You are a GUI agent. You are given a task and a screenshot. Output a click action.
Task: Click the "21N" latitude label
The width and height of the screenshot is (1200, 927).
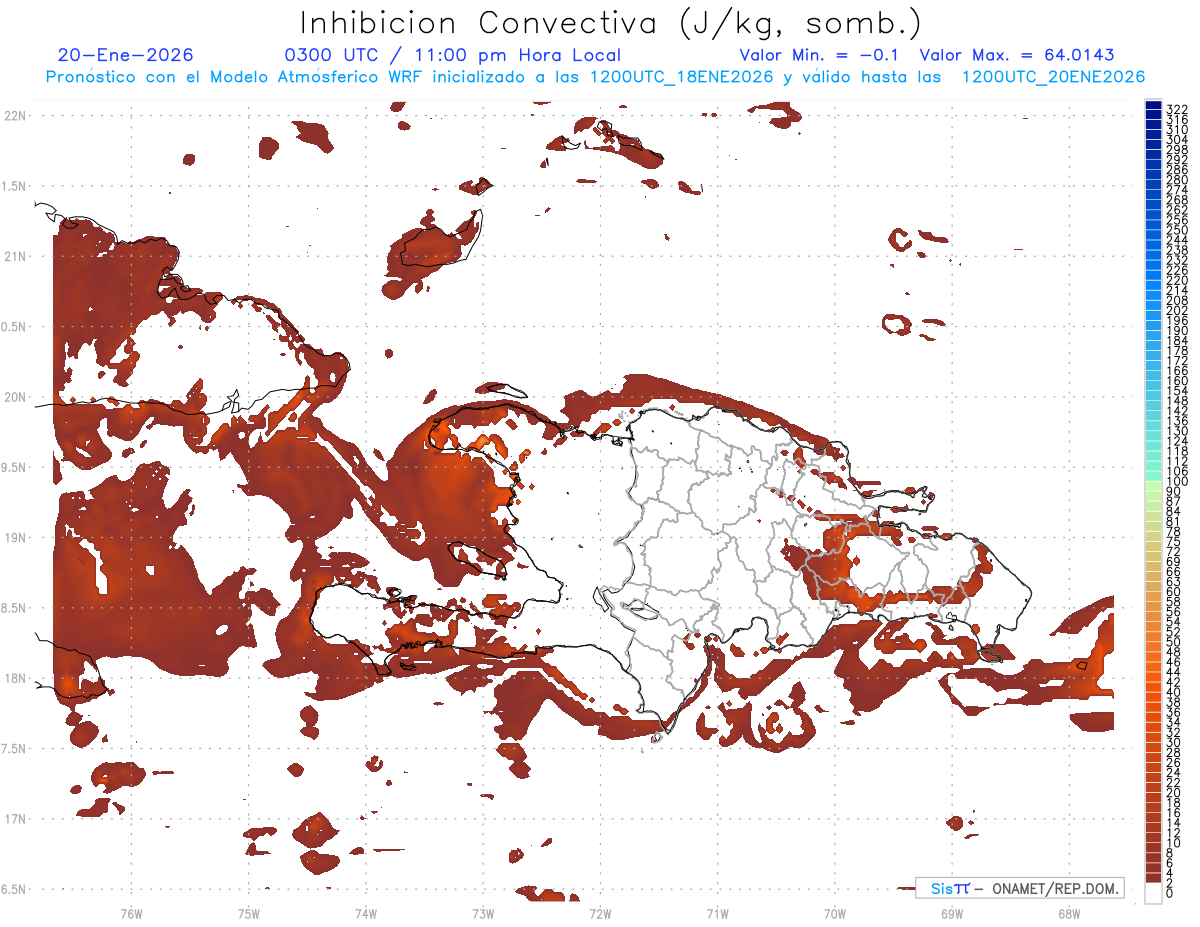pyautogui.click(x=14, y=256)
